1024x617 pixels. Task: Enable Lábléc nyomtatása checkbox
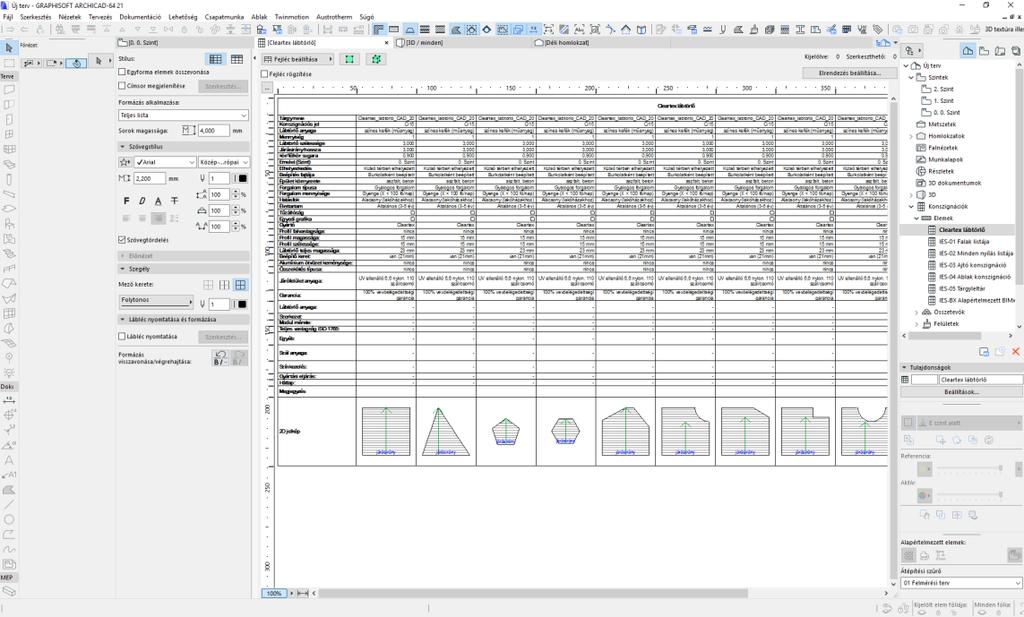pos(121,336)
